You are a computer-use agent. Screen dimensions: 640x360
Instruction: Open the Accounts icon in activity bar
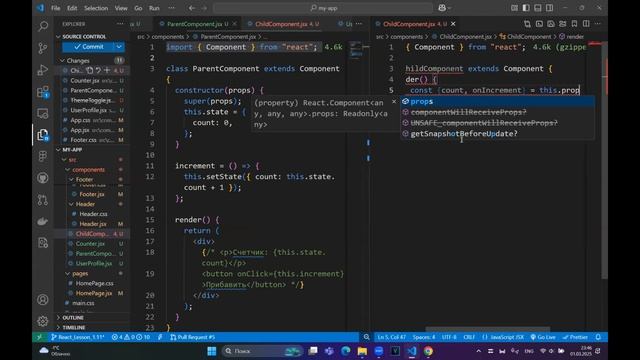[x=43, y=300]
